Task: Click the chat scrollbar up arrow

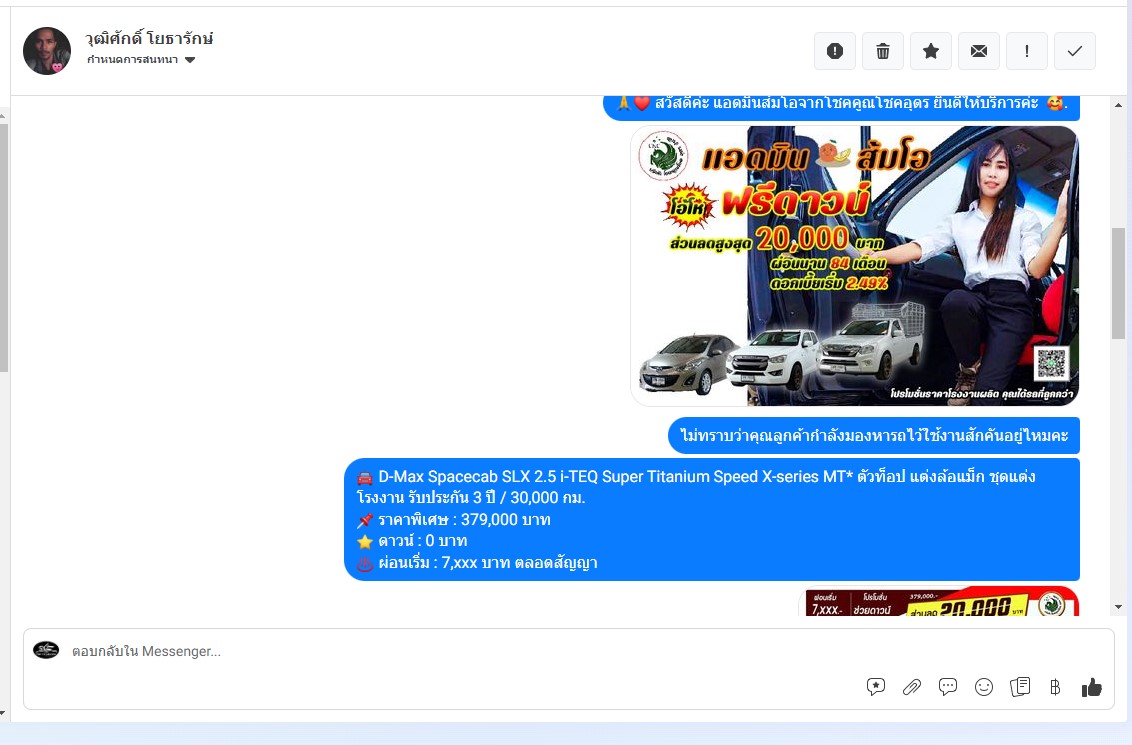Action: [1118, 105]
